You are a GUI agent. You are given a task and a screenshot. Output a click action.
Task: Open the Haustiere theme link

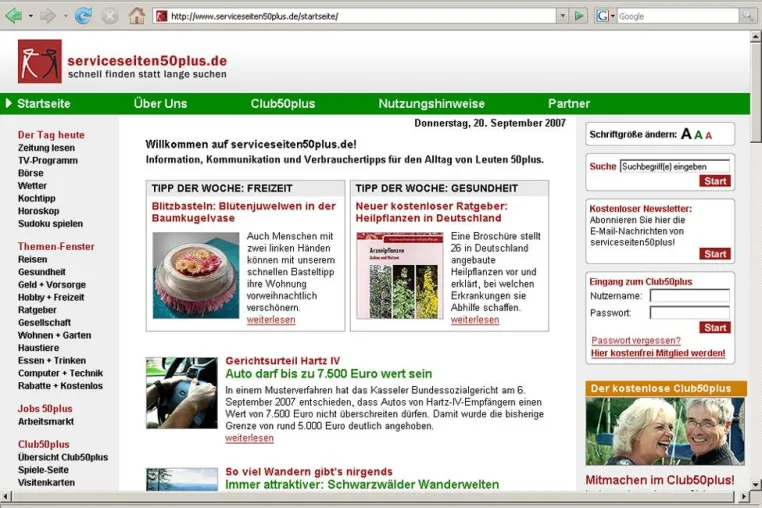coord(38,348)
